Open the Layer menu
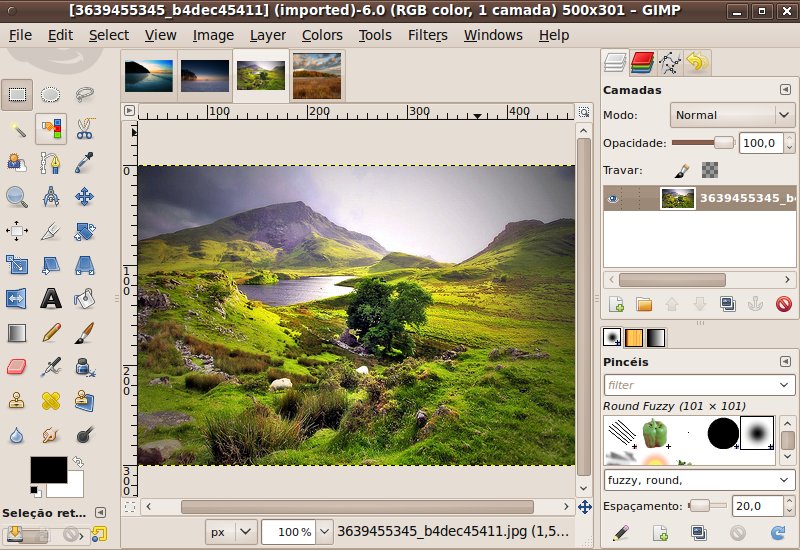This screenshot has height=550, width=800. click(x=268, y=35)
